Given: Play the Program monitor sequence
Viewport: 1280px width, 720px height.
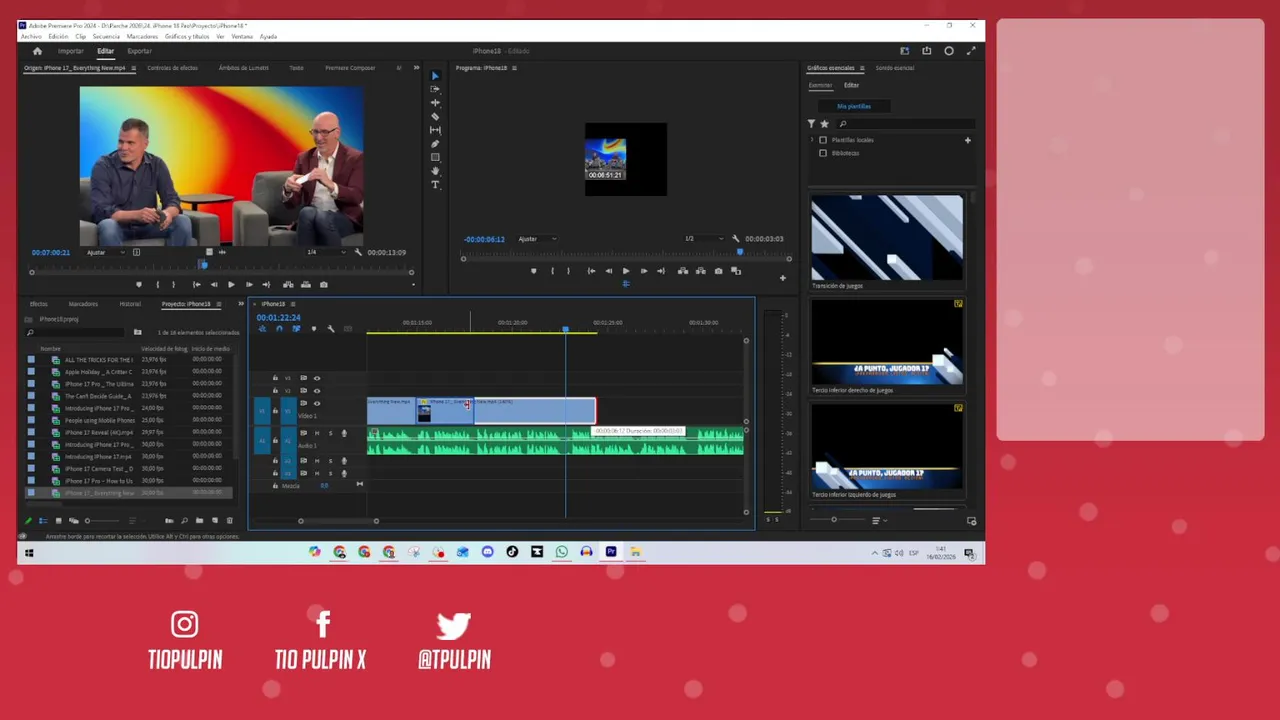Looking at the screenshot, I should 626,271.
